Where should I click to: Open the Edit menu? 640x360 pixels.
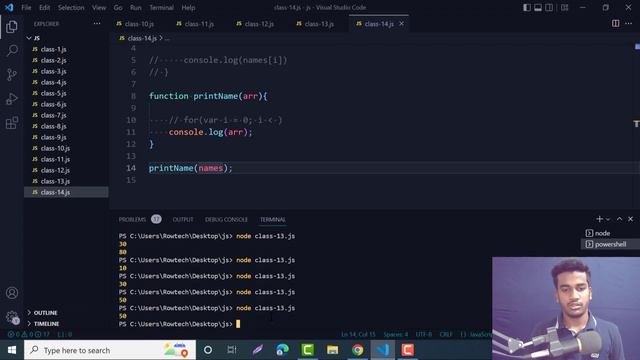(x=44, y=7)
